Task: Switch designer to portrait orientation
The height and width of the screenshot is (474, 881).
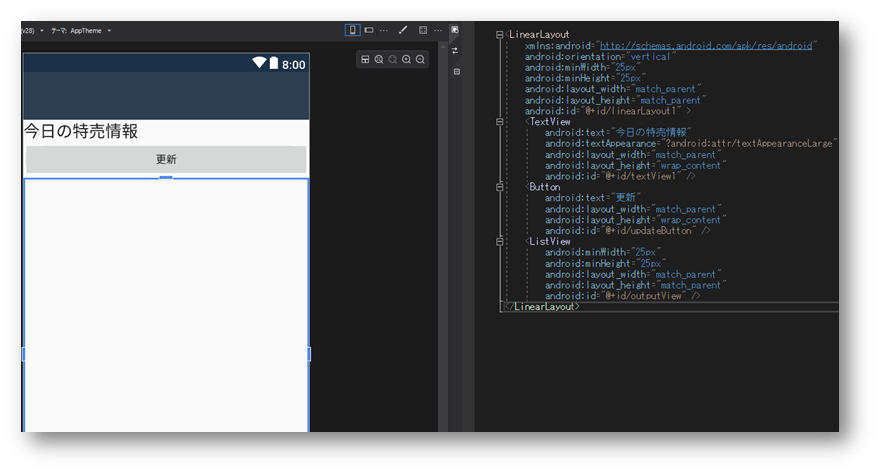Action: click(x=352, y=30)
